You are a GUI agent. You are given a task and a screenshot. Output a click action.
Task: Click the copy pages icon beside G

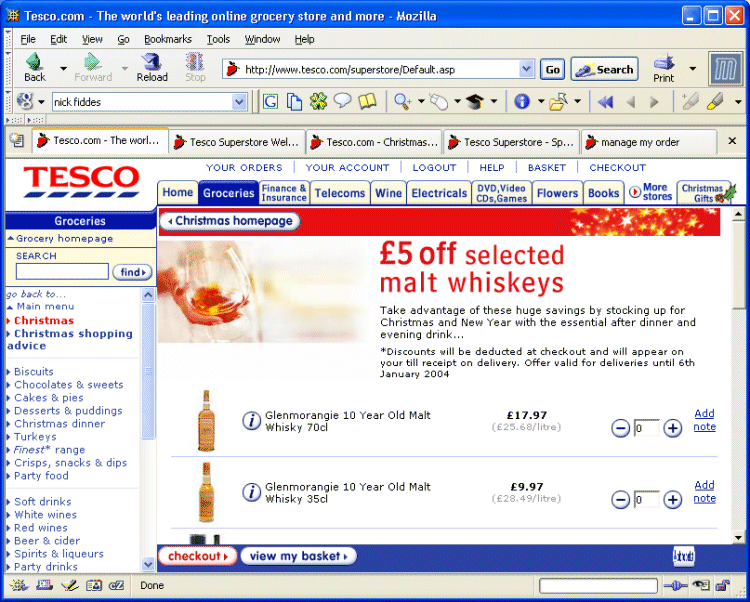tap(294, 101)
